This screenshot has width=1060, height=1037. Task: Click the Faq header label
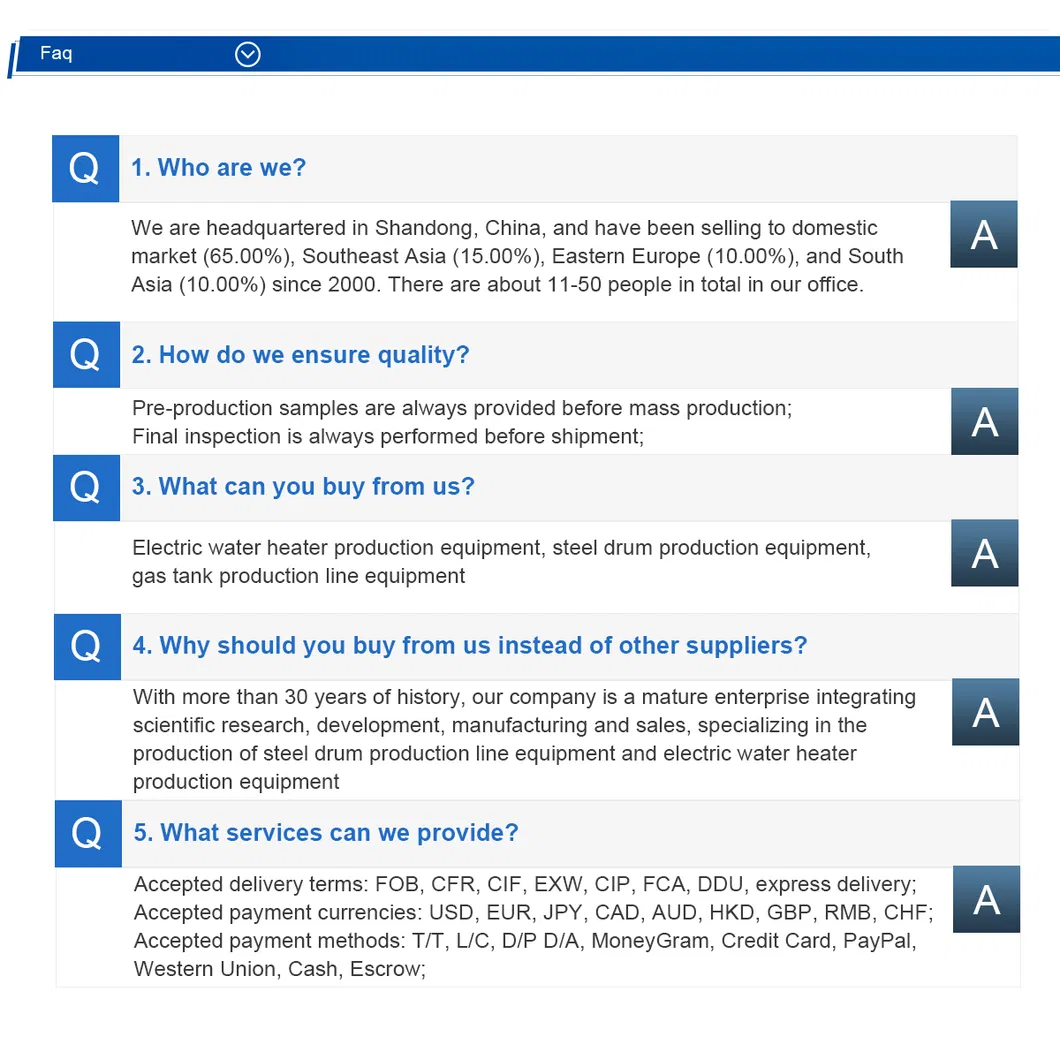click(x=56, y=53)
